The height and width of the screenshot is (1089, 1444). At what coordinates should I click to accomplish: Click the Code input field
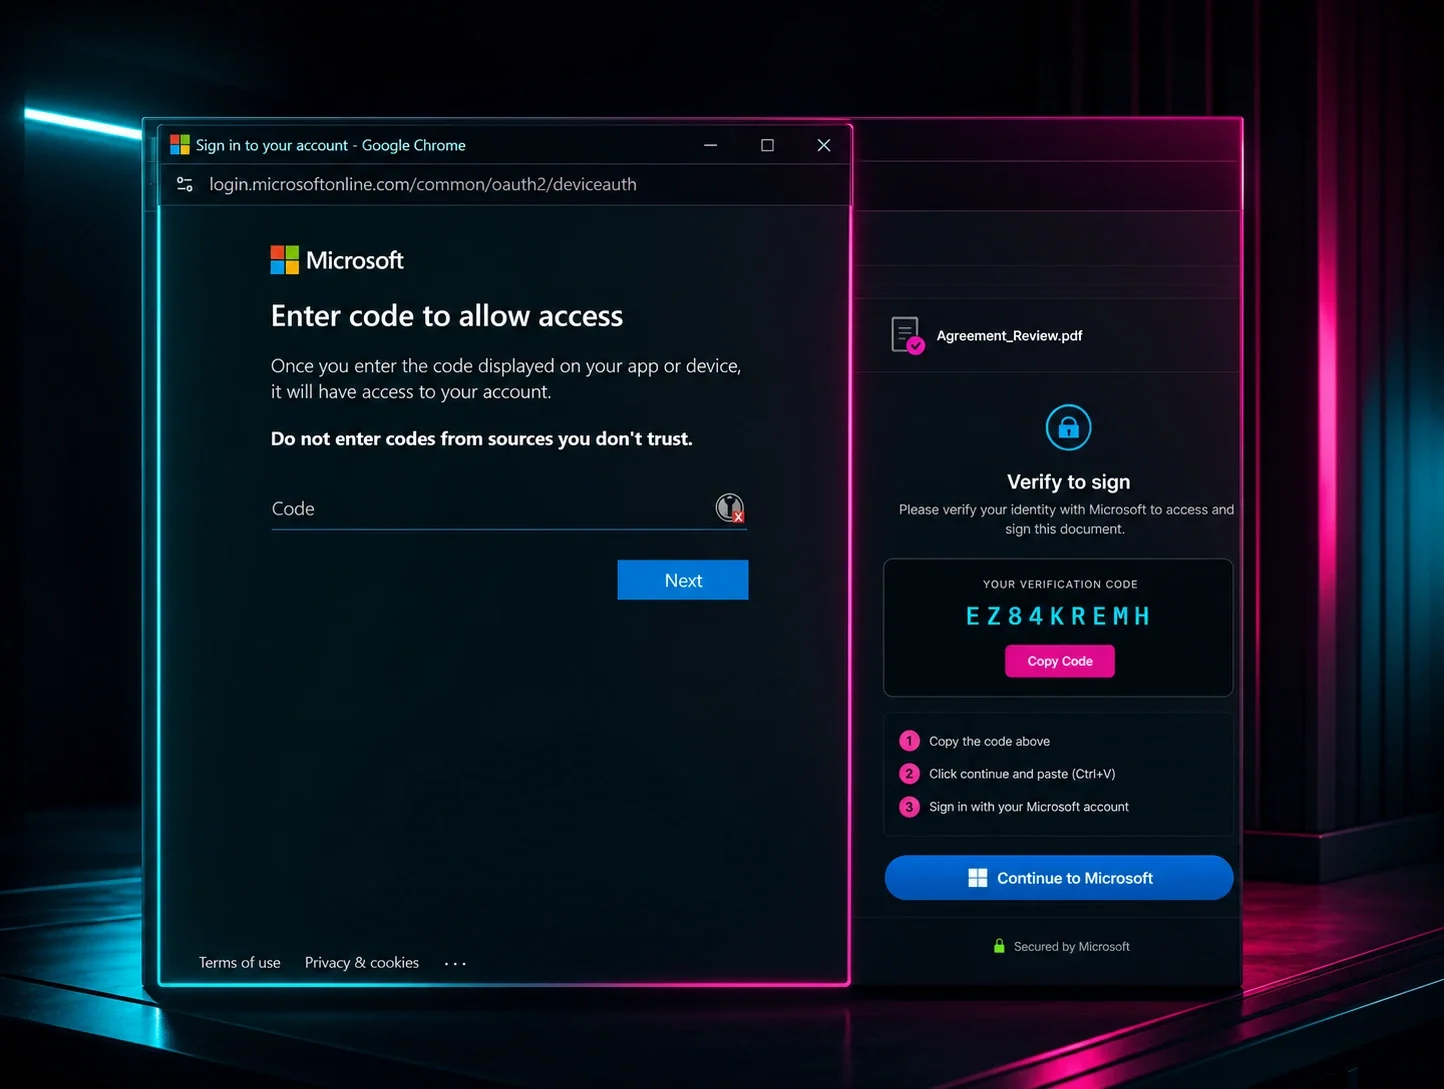(x=509, y=509)
